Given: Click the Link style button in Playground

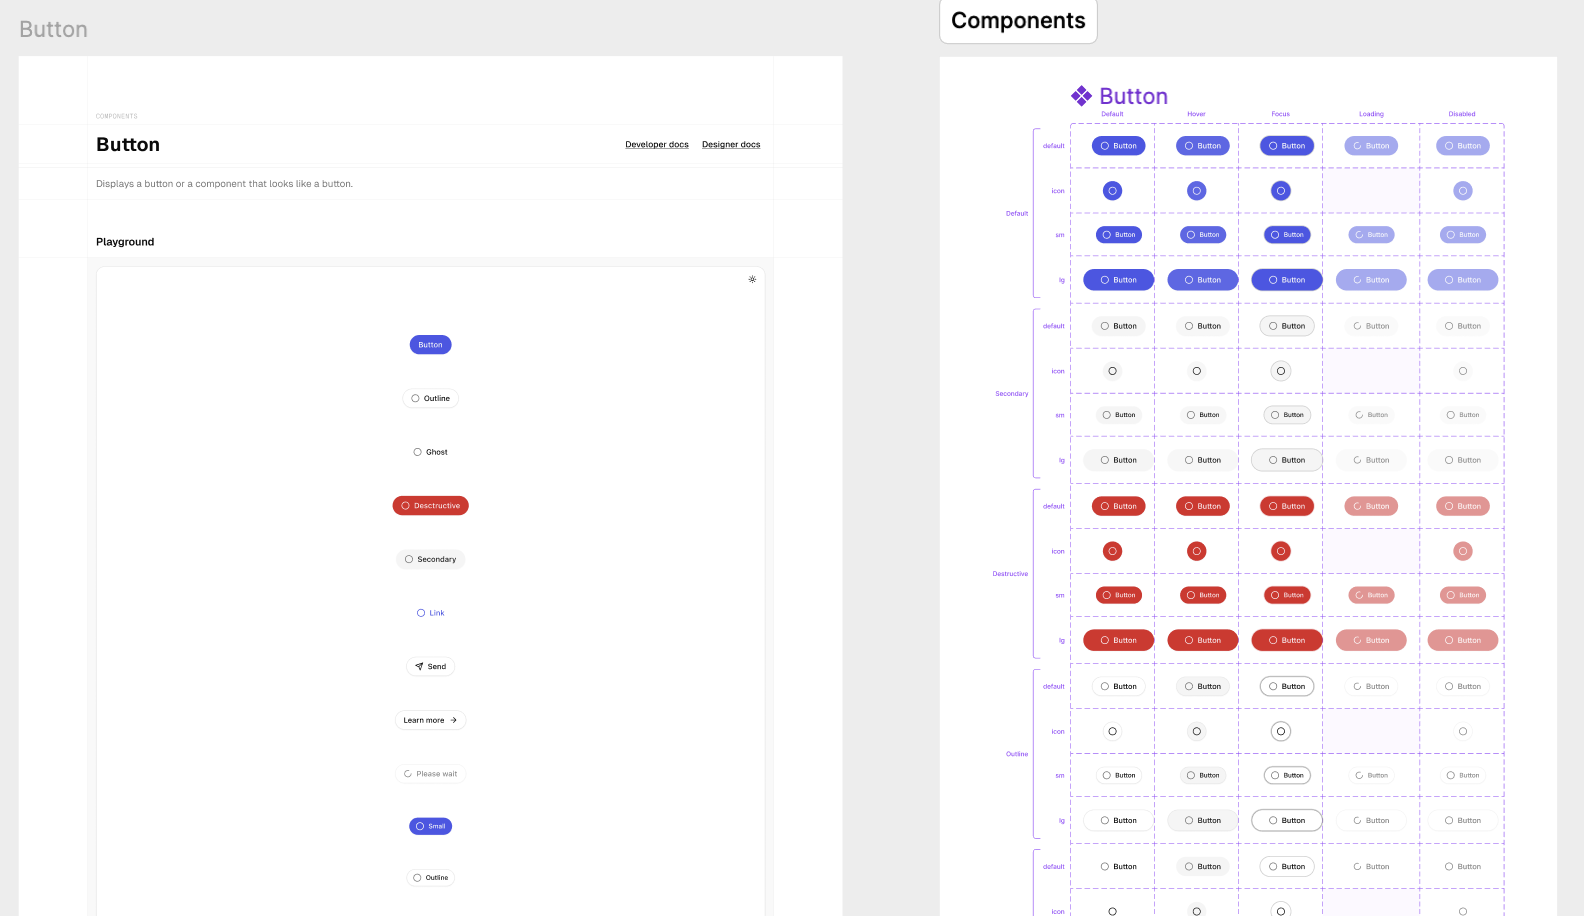Looking at the screenshot, I should [x=430, y=613].
